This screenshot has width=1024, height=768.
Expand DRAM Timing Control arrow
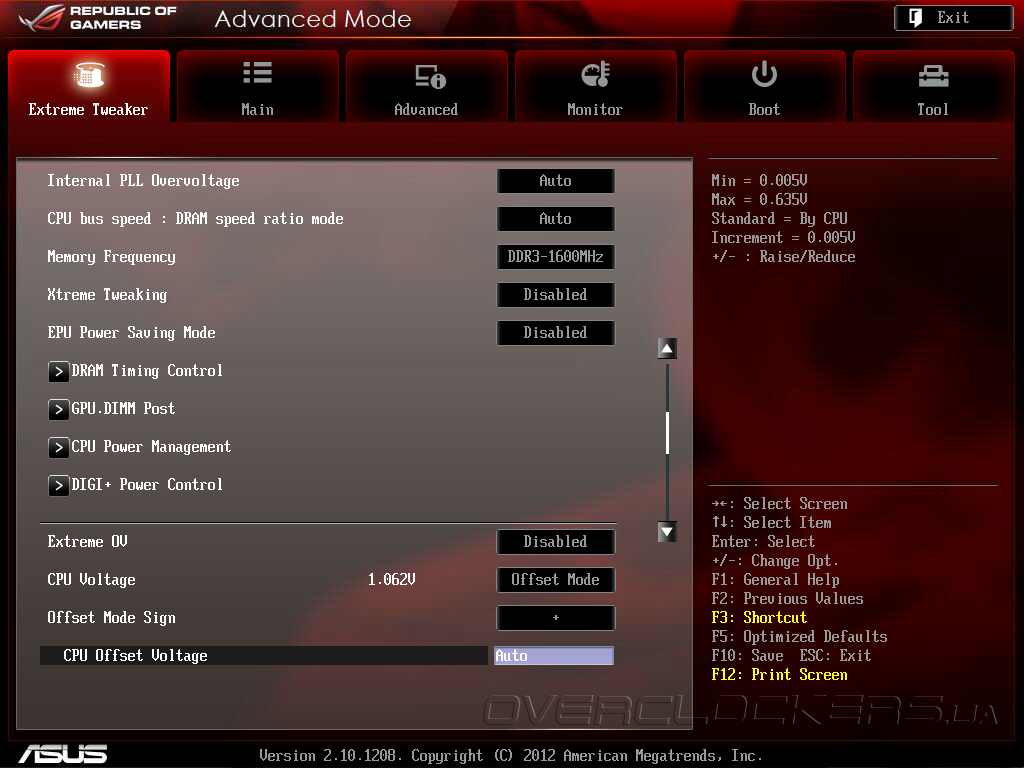point(59,372)
